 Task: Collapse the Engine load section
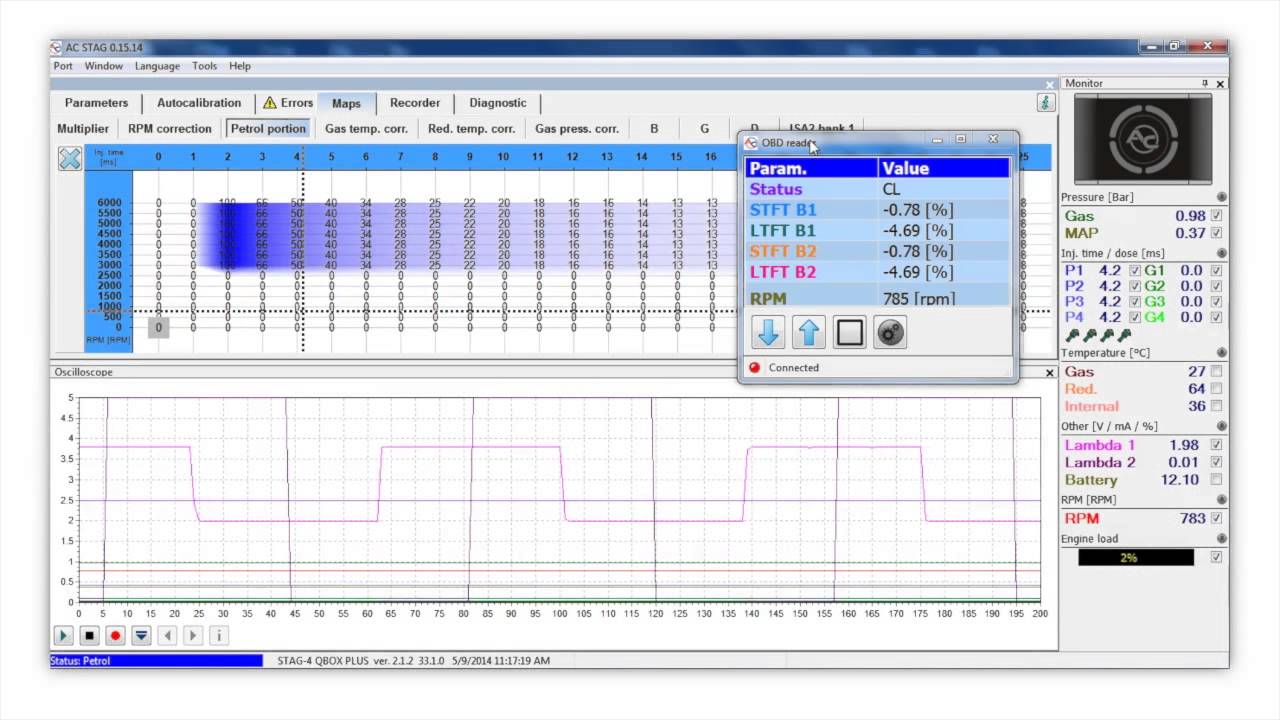point(1221,539)
